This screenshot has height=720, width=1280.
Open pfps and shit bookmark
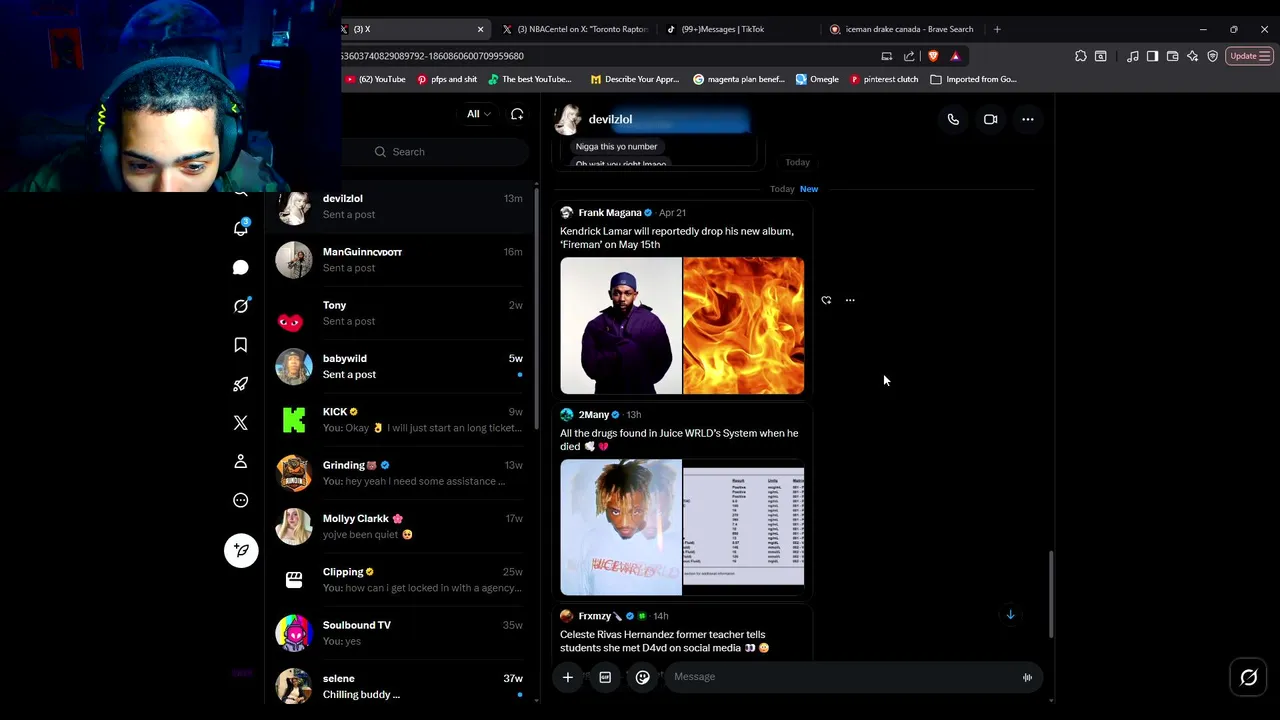coord(447,79)
